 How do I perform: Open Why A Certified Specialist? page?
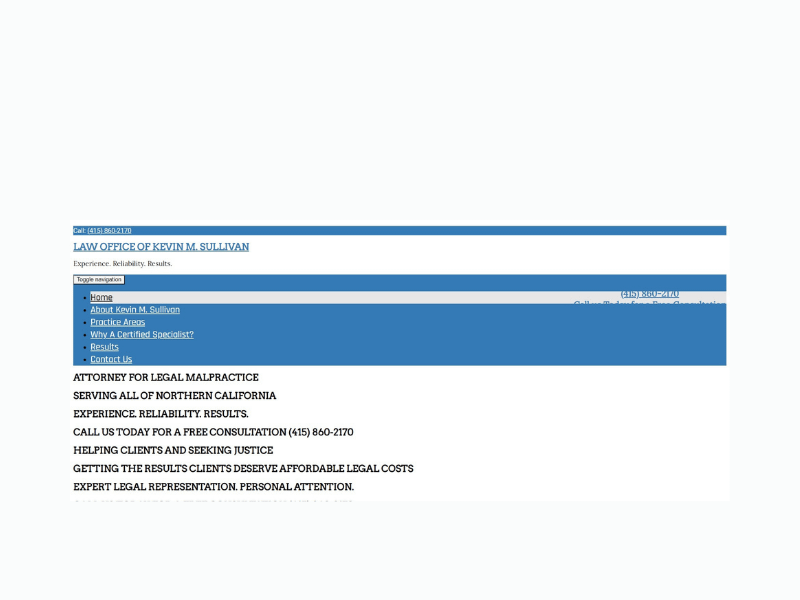click(142, 335)
